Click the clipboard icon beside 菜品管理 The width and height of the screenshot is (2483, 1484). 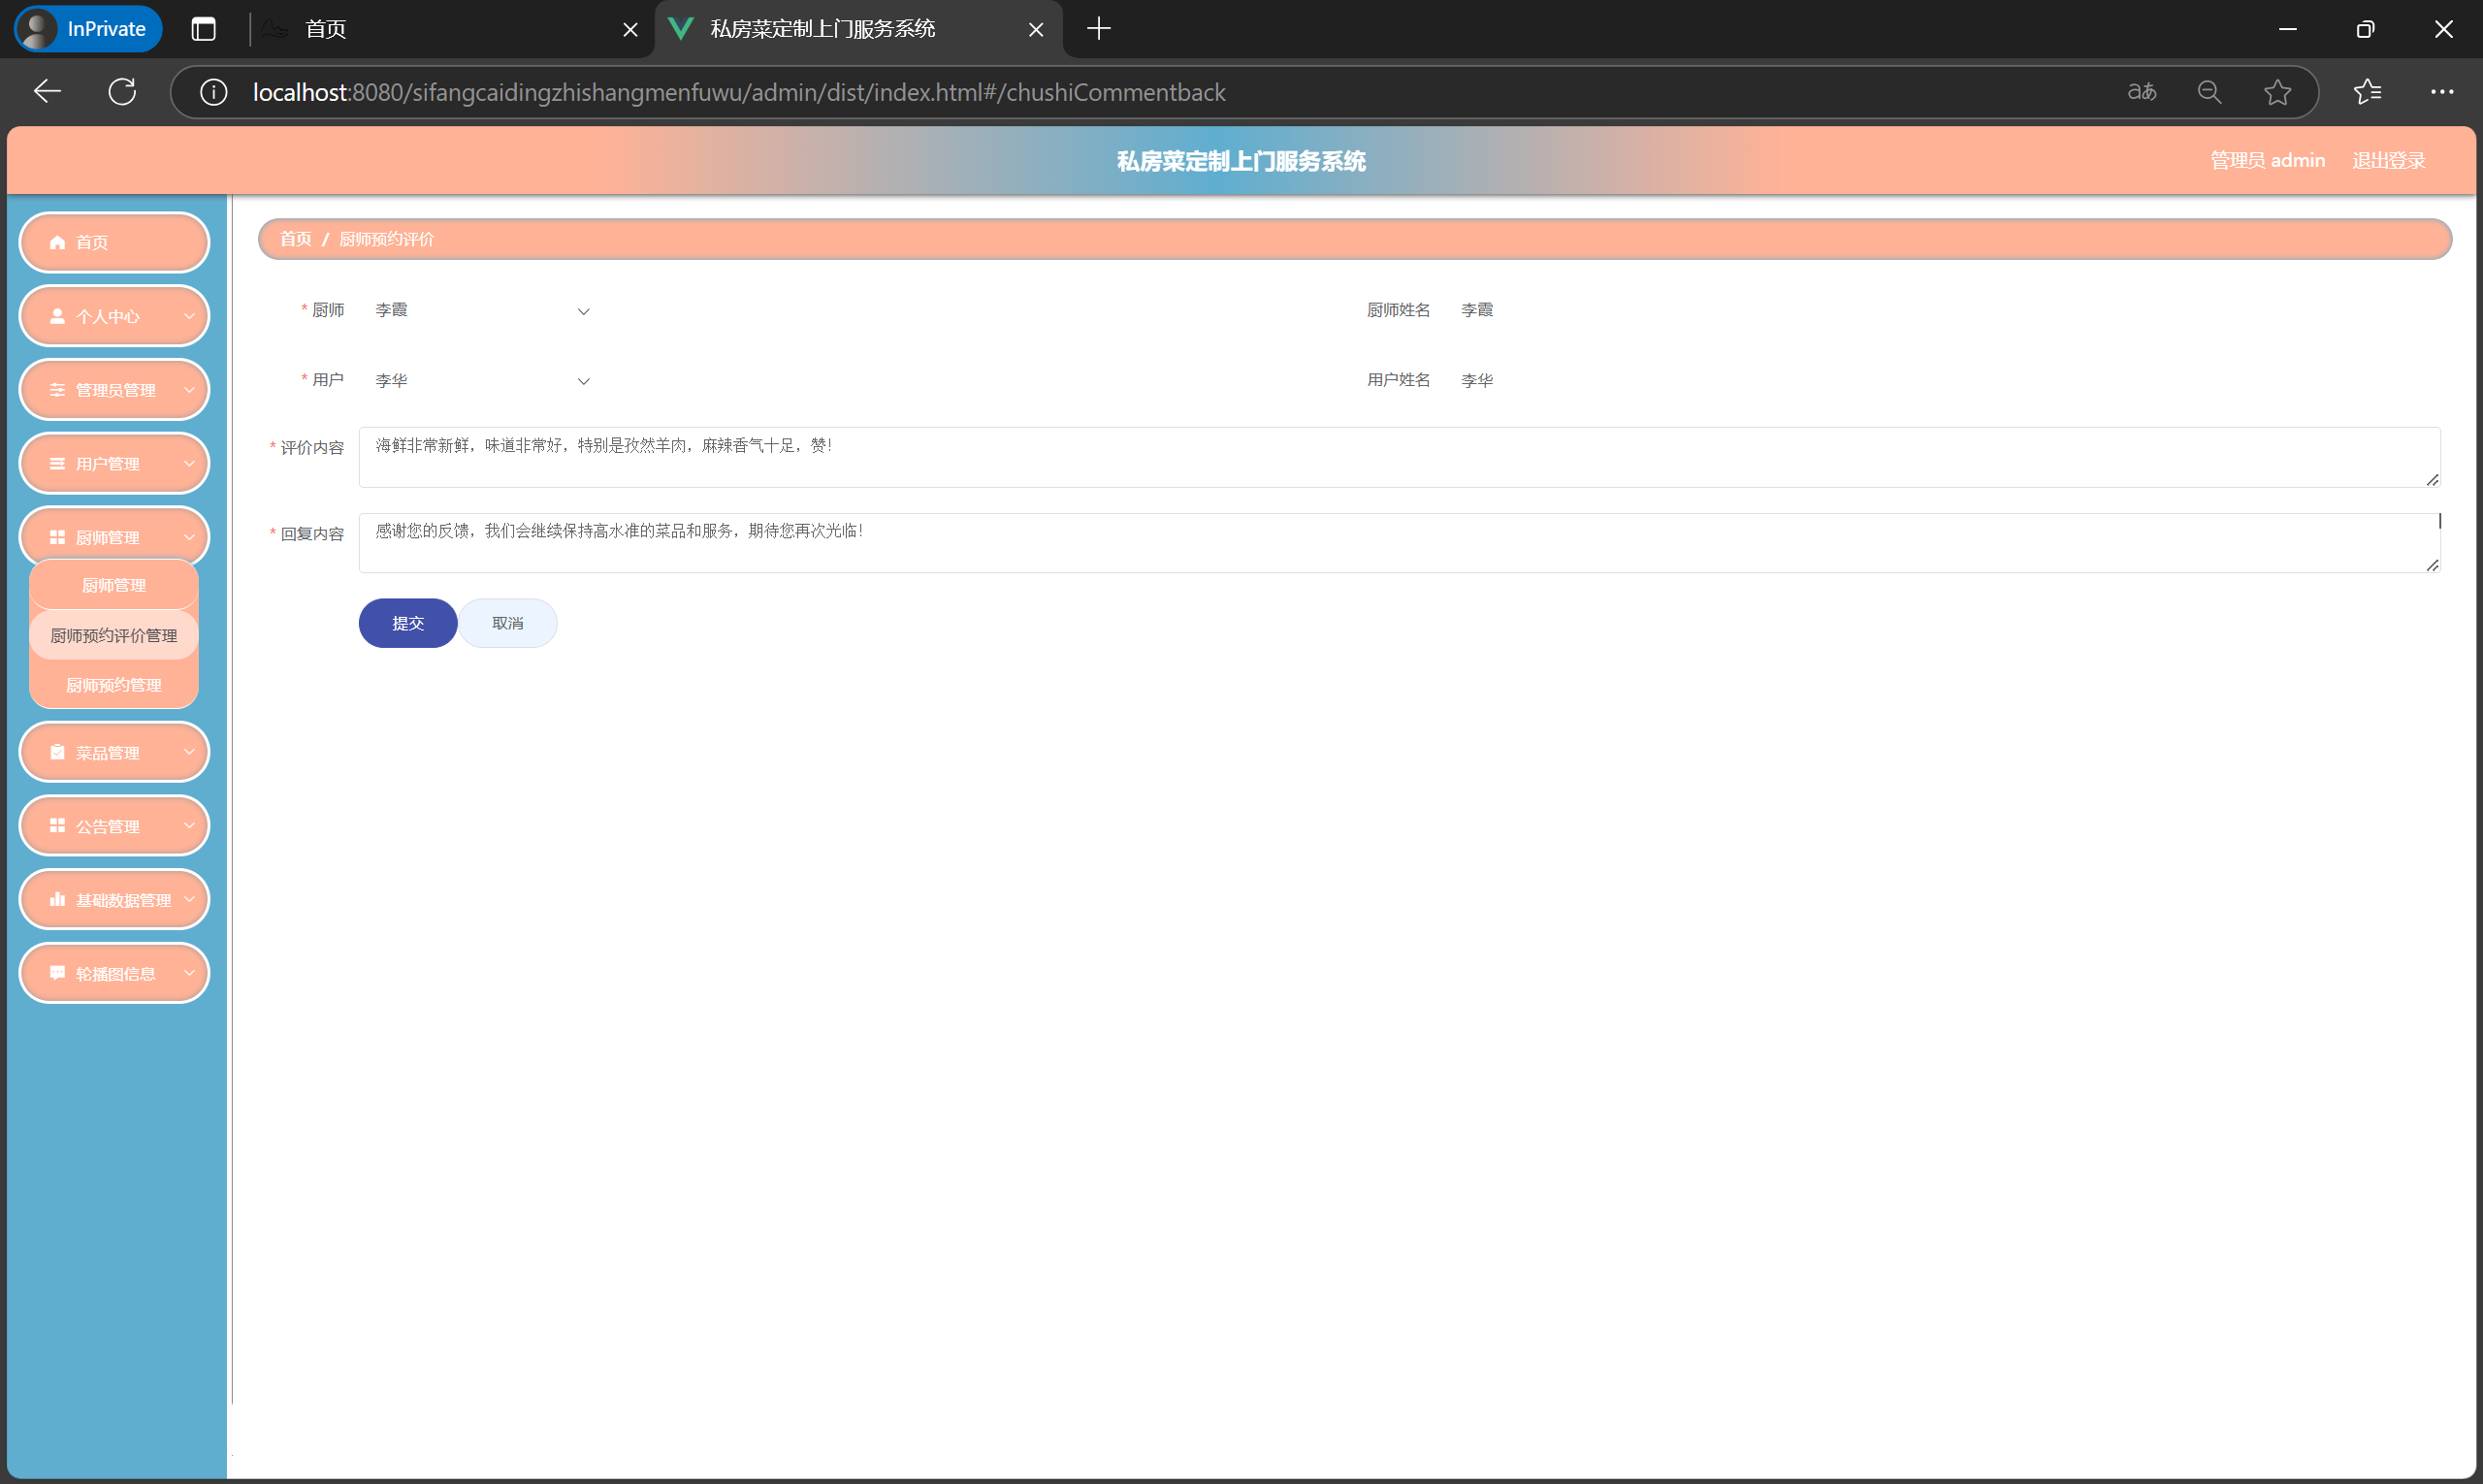[x=57, y=752]
